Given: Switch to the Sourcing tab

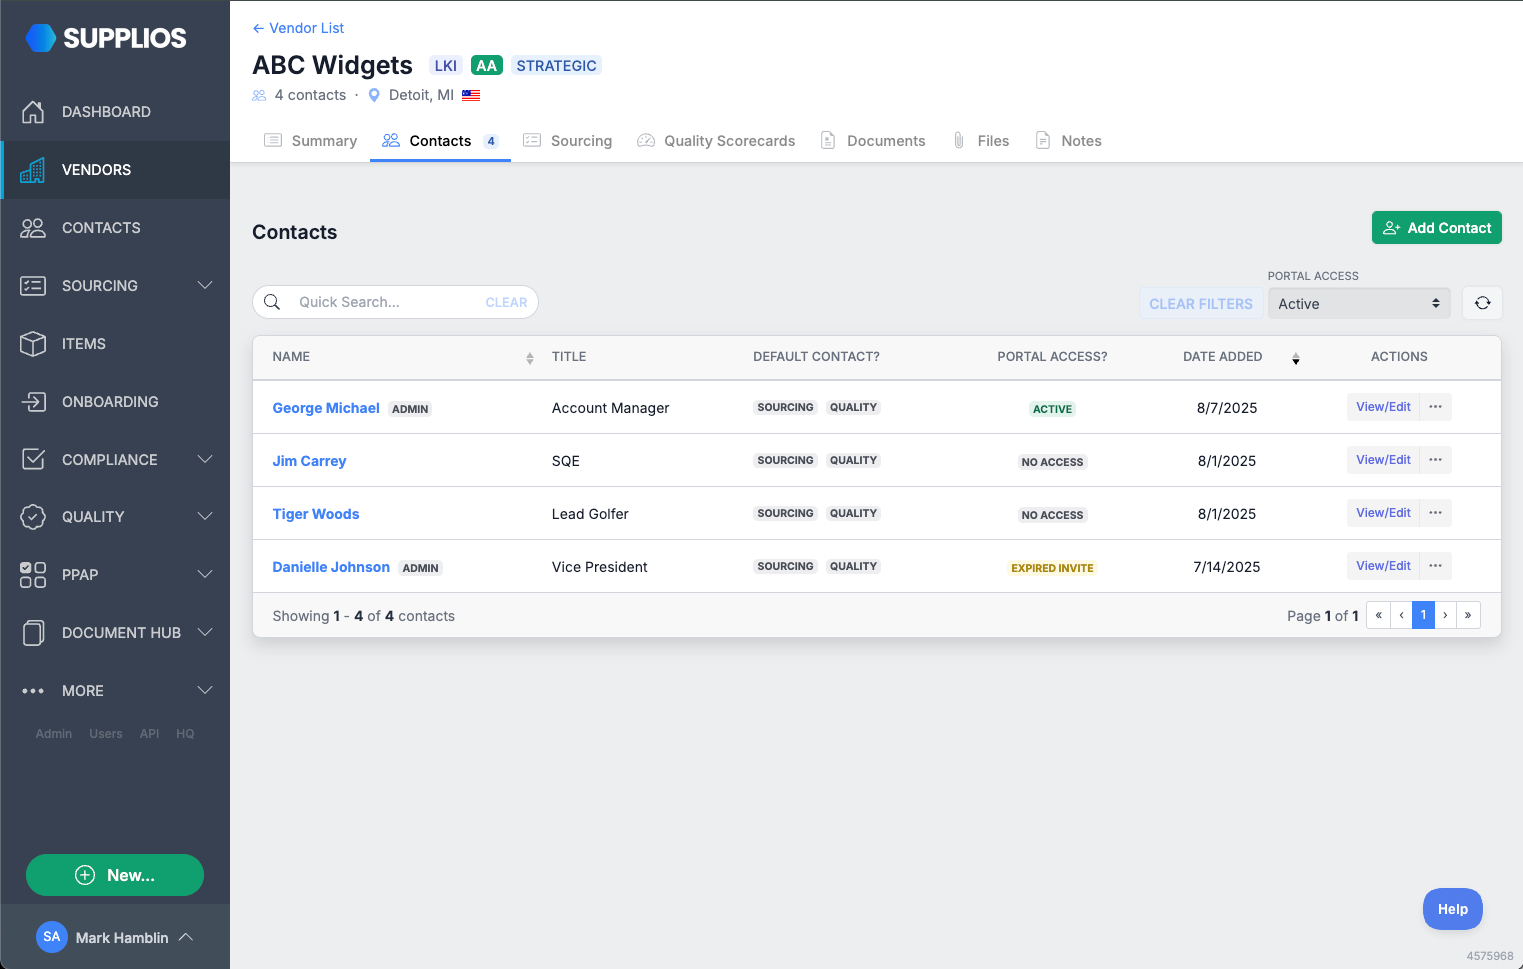Looking at the screenshot, I should (568, 141).
